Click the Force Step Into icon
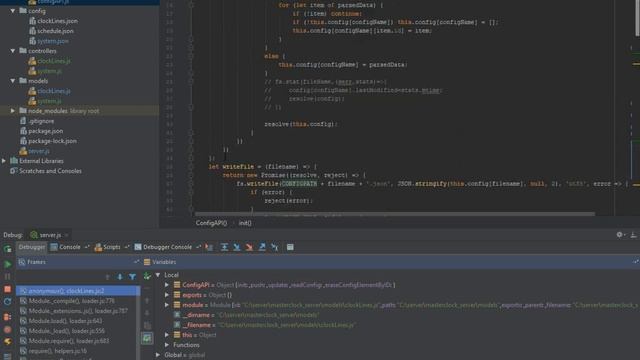The image size is (640, 360). click(249, 247)
